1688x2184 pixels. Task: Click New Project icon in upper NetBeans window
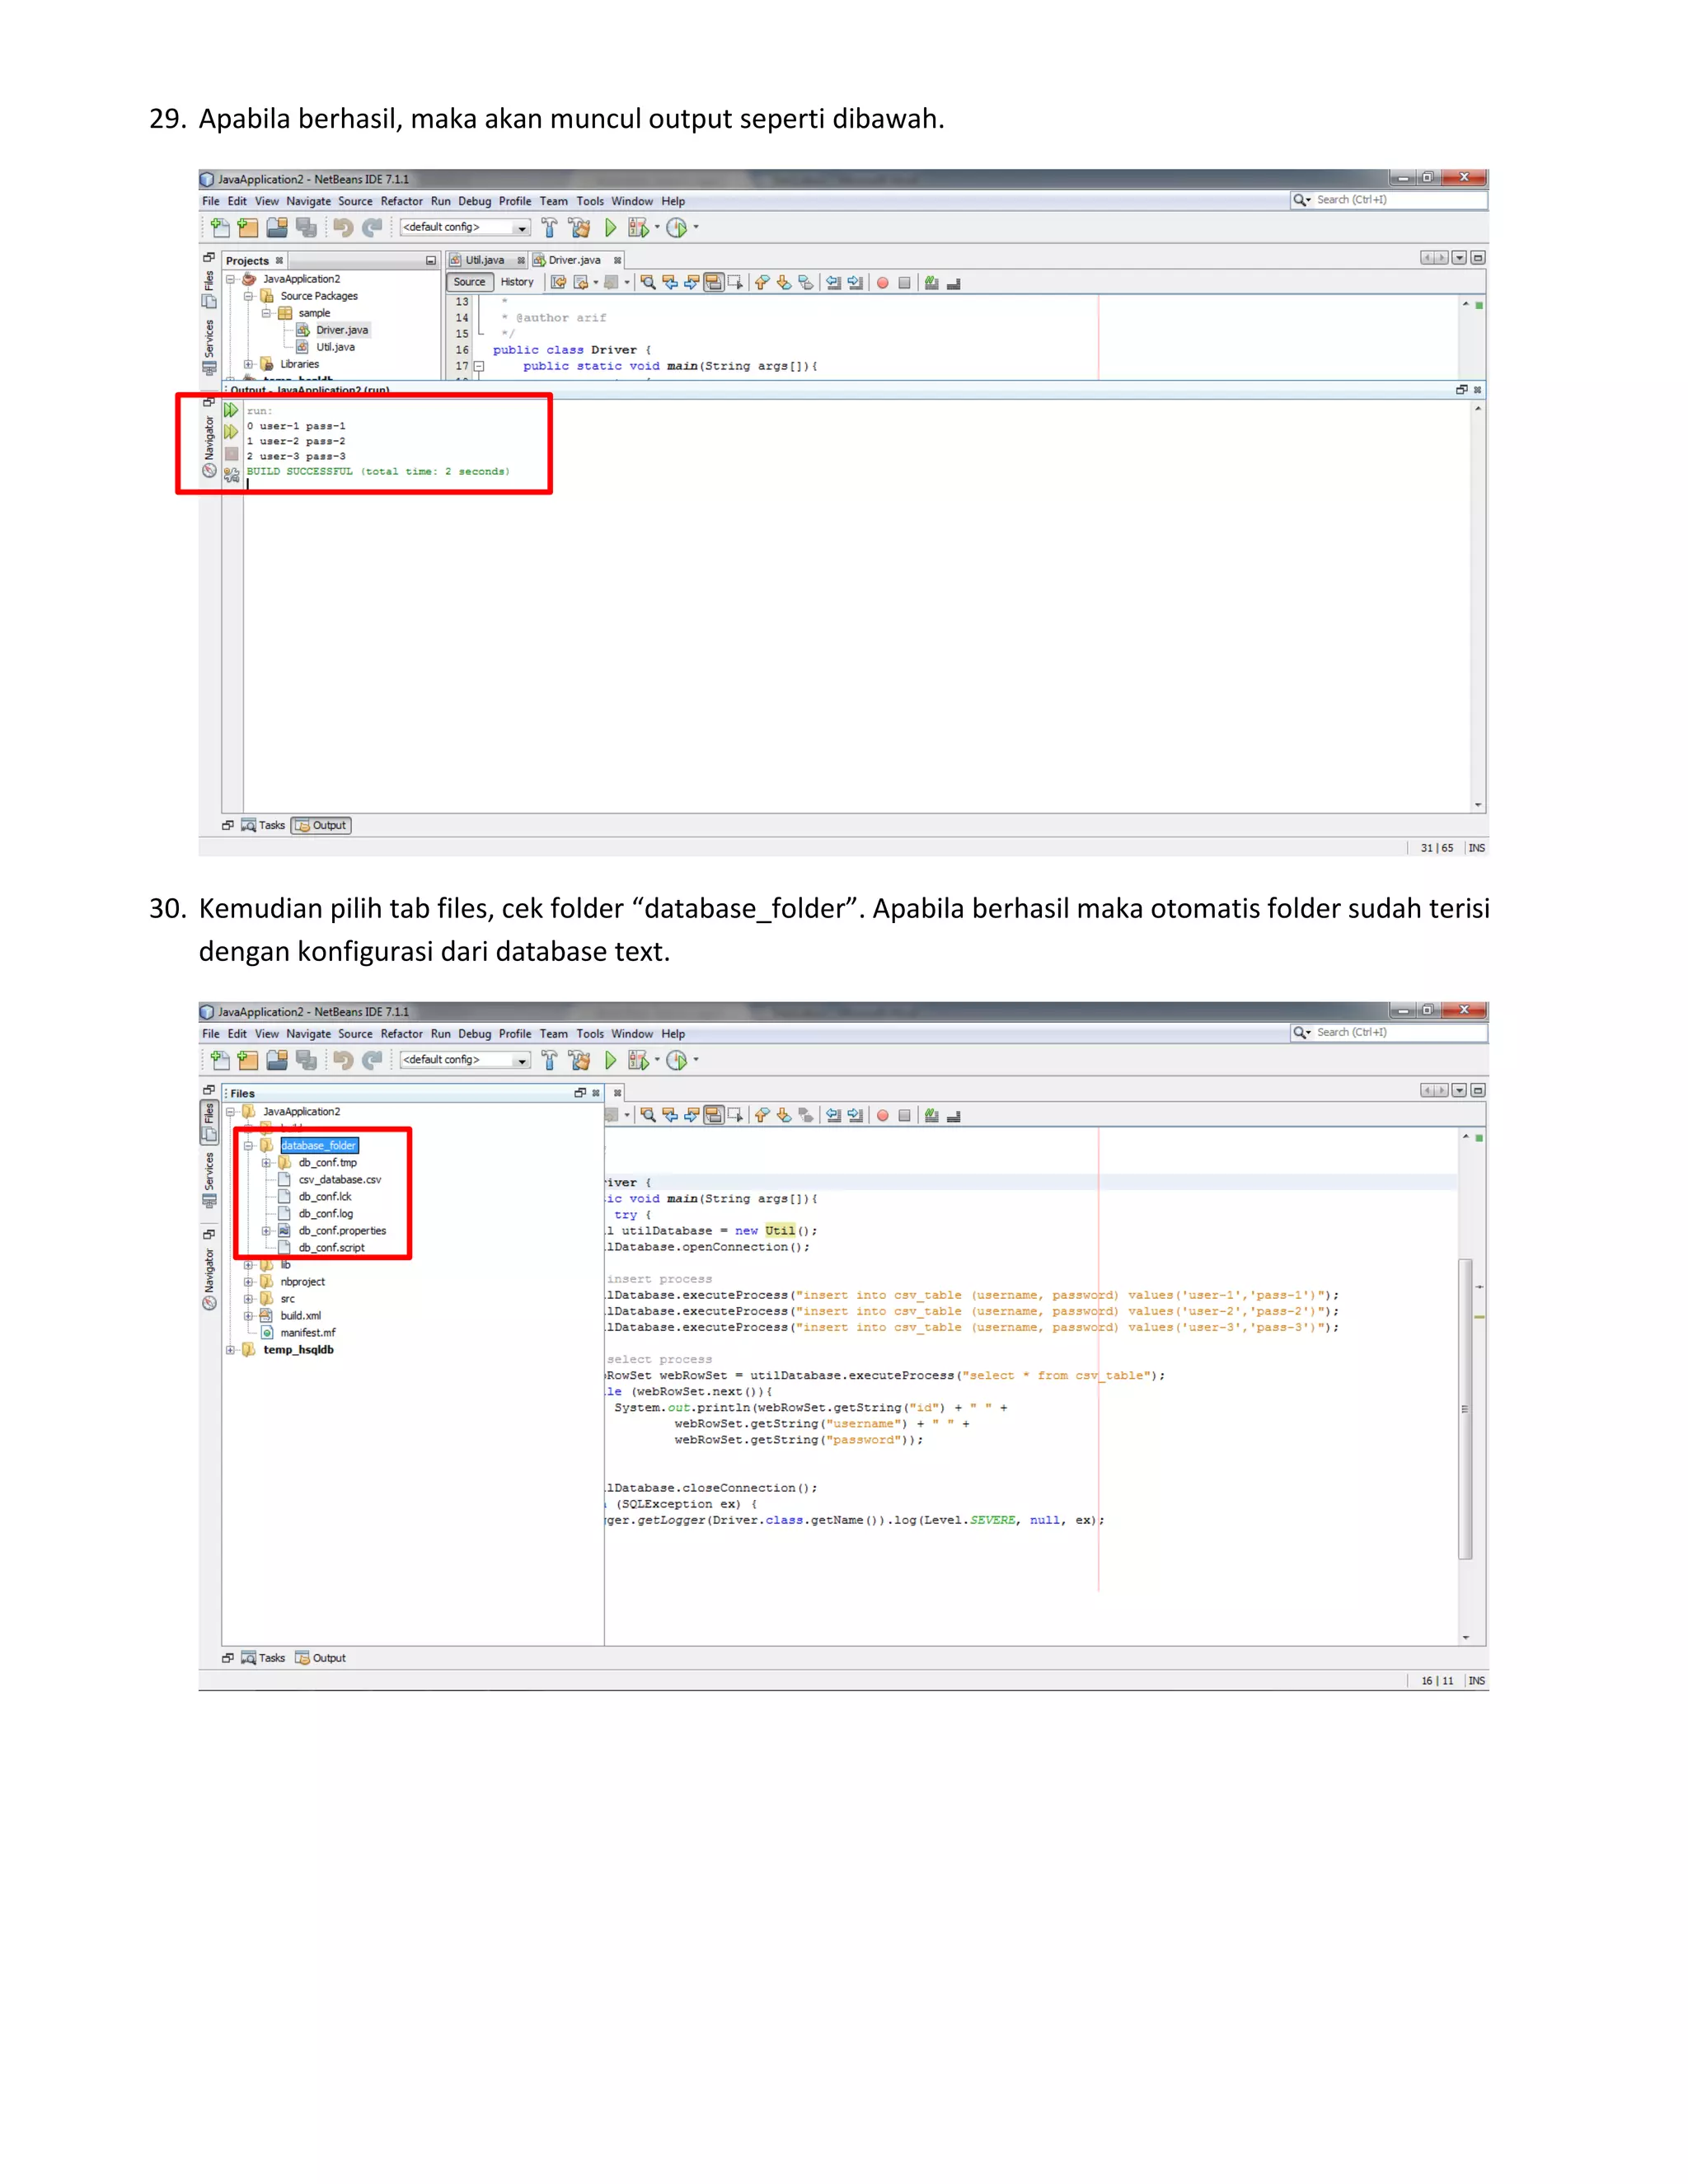tap(248, 228)
